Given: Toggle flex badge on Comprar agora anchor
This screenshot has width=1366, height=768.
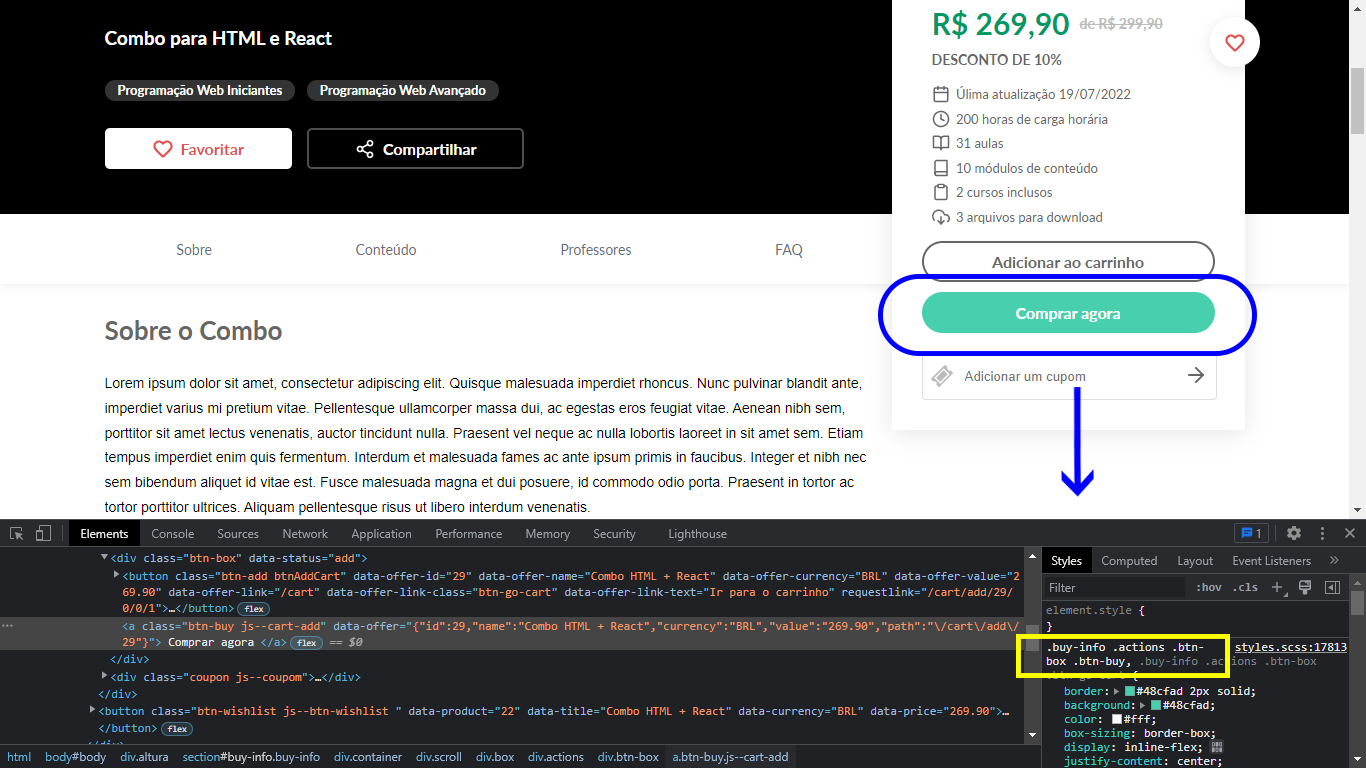Looking at the screenshot, I should (306, 643).
